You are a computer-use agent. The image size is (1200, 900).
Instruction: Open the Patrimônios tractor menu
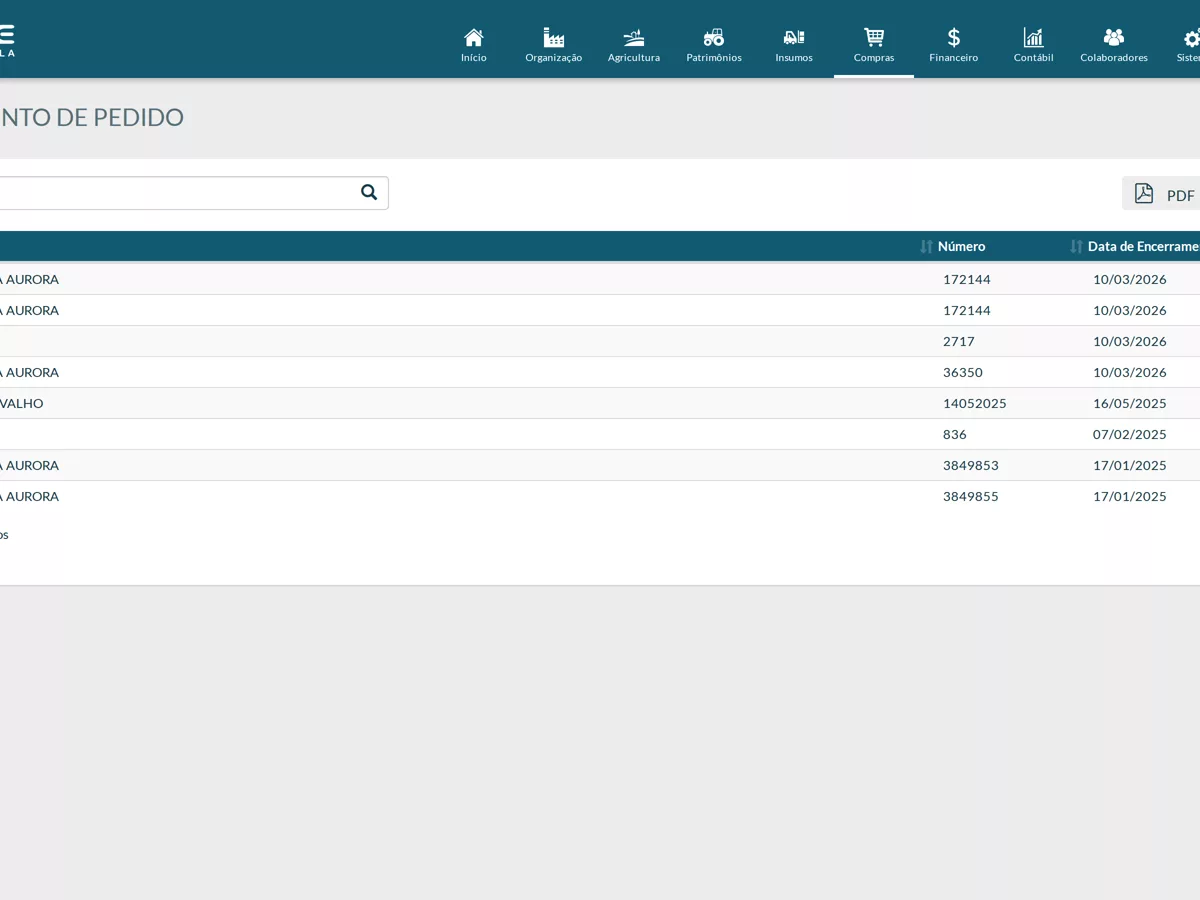[x=714, y=45]
